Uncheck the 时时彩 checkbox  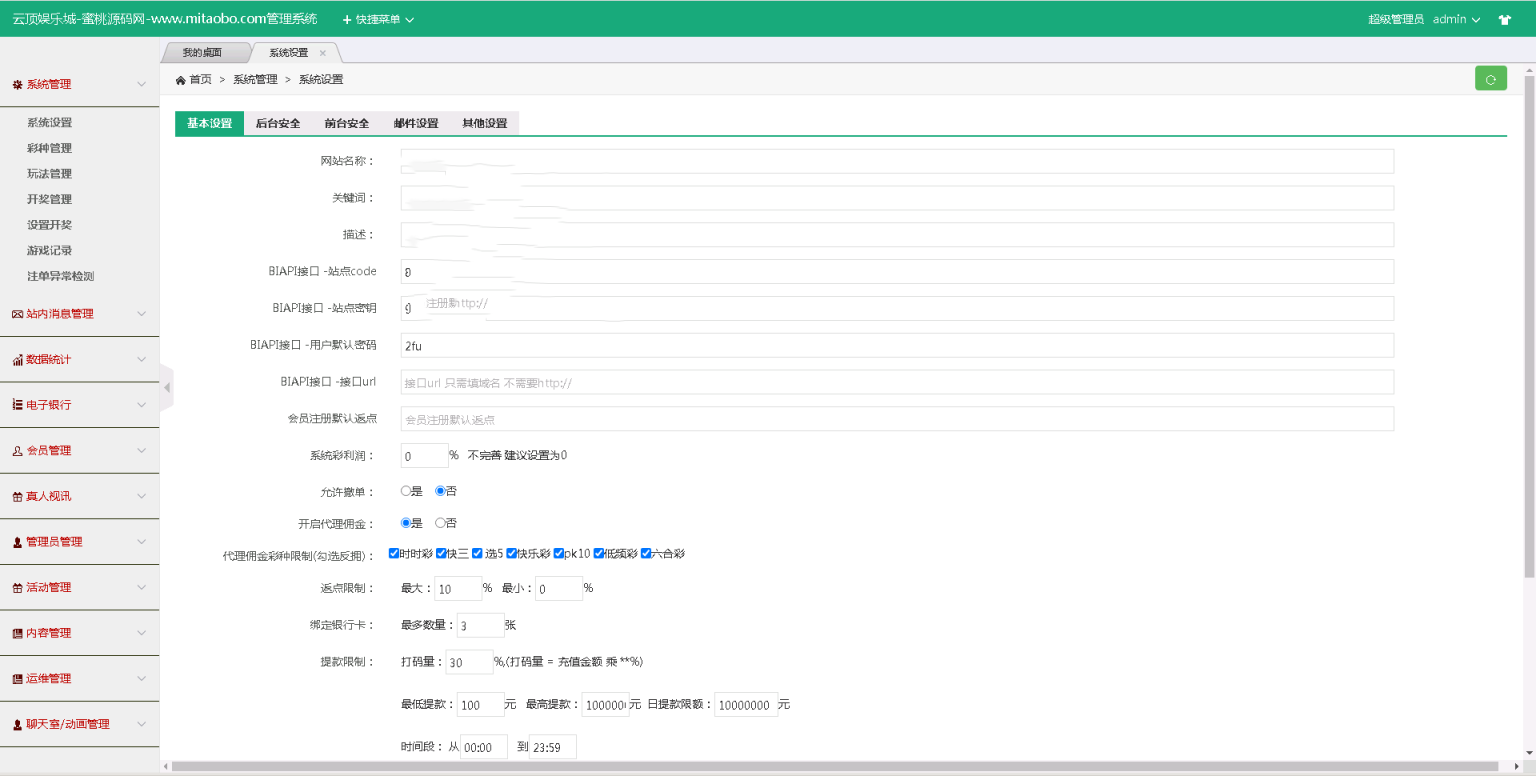(394, 553)
